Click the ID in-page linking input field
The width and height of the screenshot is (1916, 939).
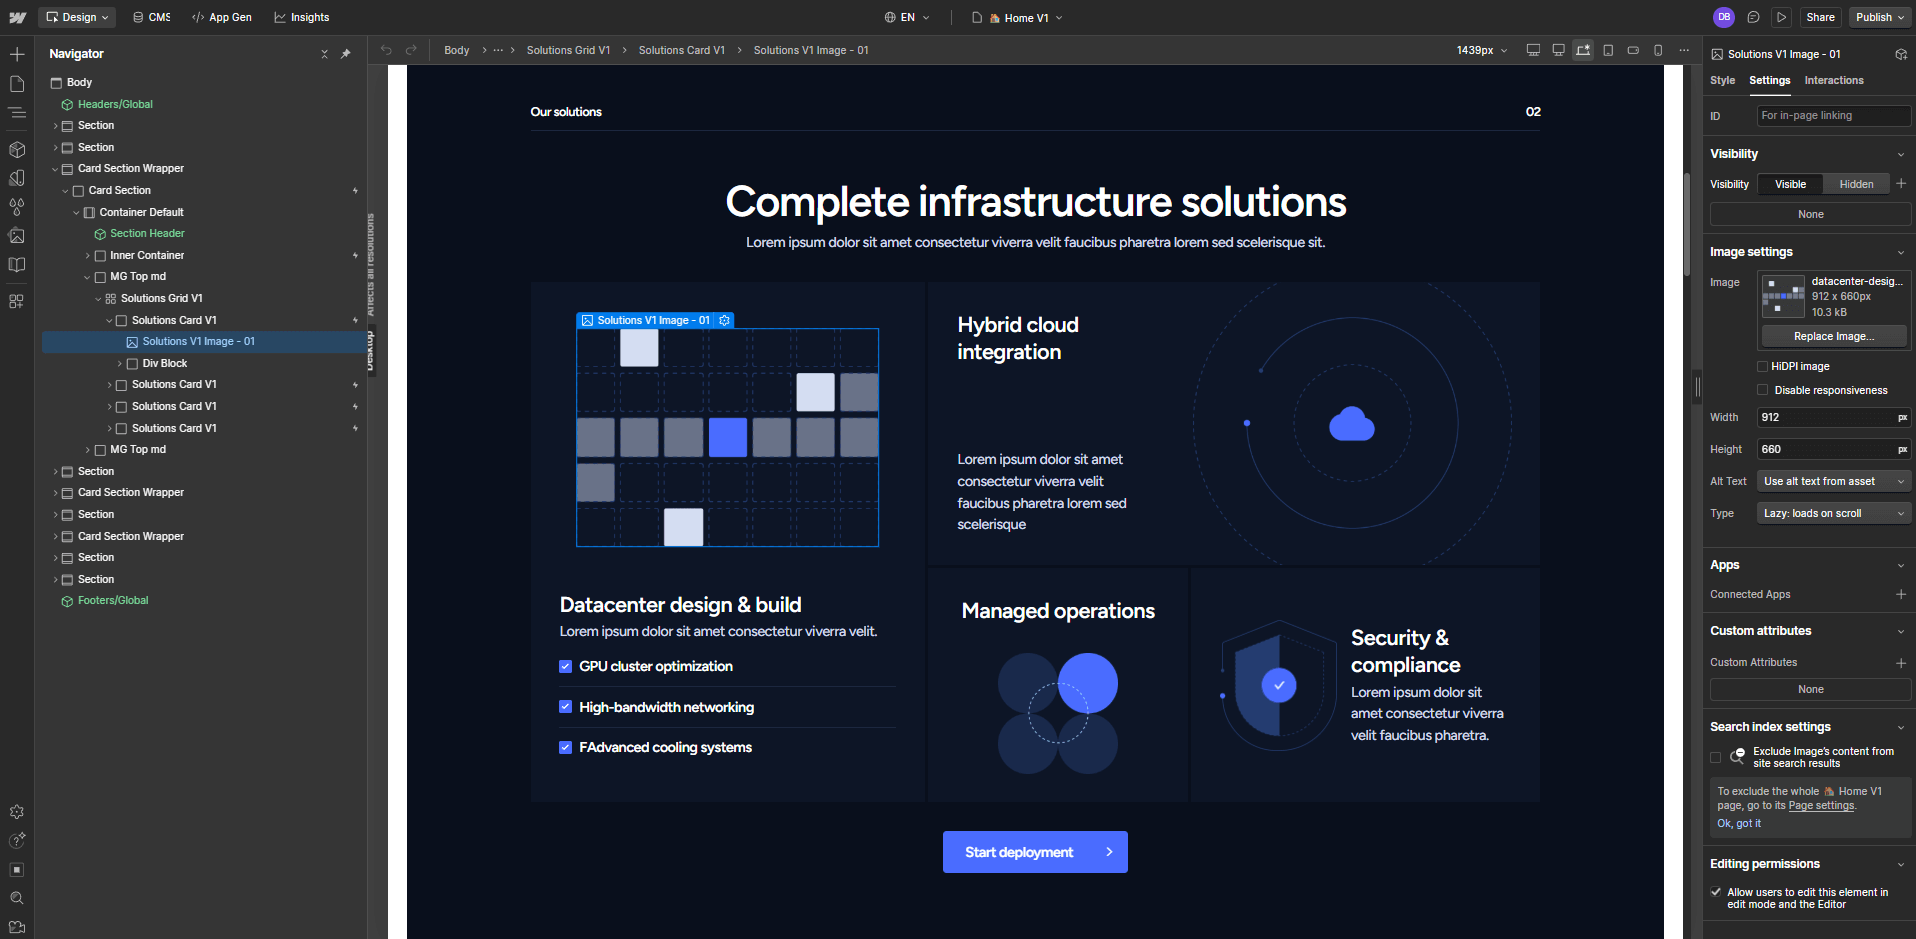(1833, 115)
